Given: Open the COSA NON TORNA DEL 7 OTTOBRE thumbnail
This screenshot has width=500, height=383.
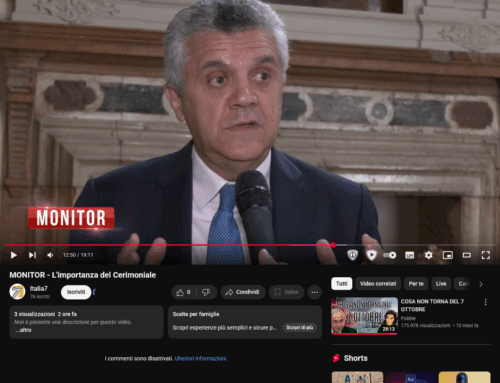Looking at the screenshot, I should (364, 316).
